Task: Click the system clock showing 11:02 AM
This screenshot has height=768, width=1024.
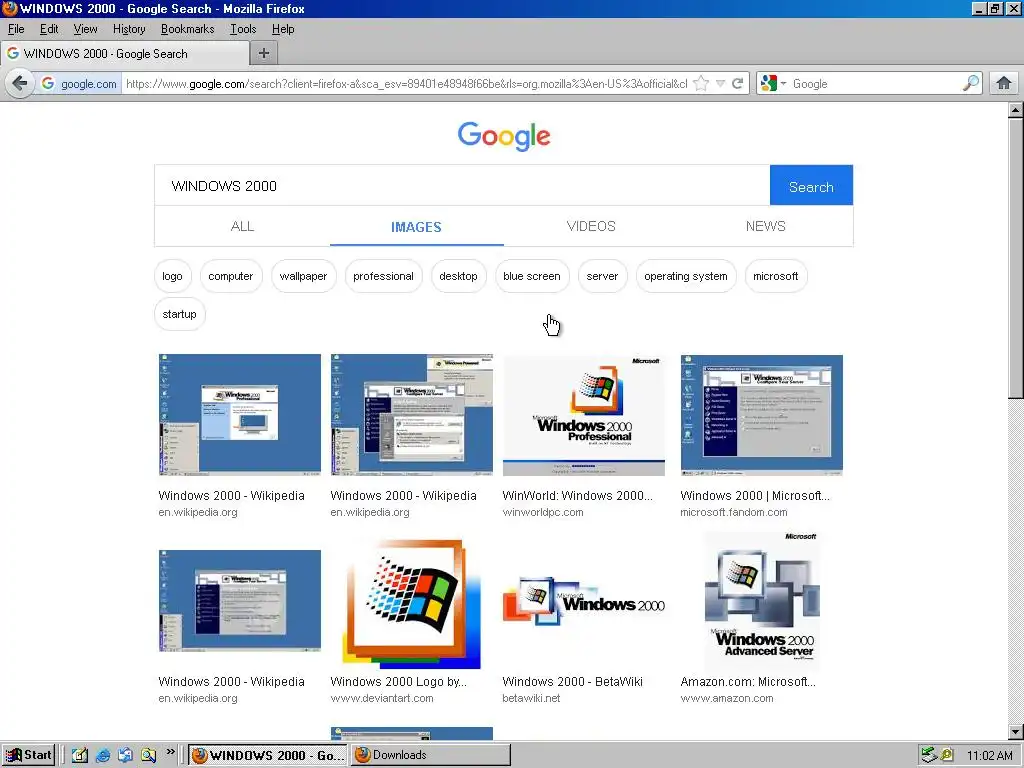Action: (x=989, y=756)
